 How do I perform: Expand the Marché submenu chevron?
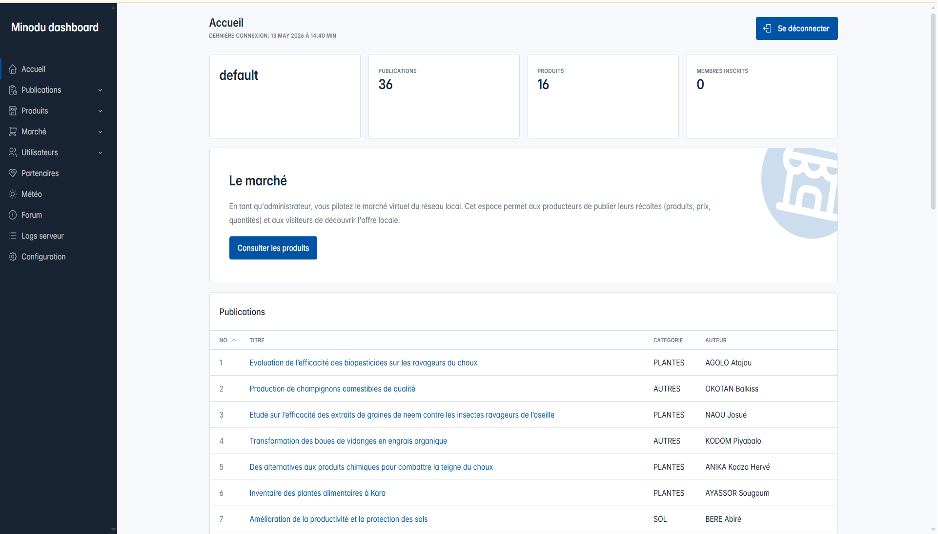(100, 132)
